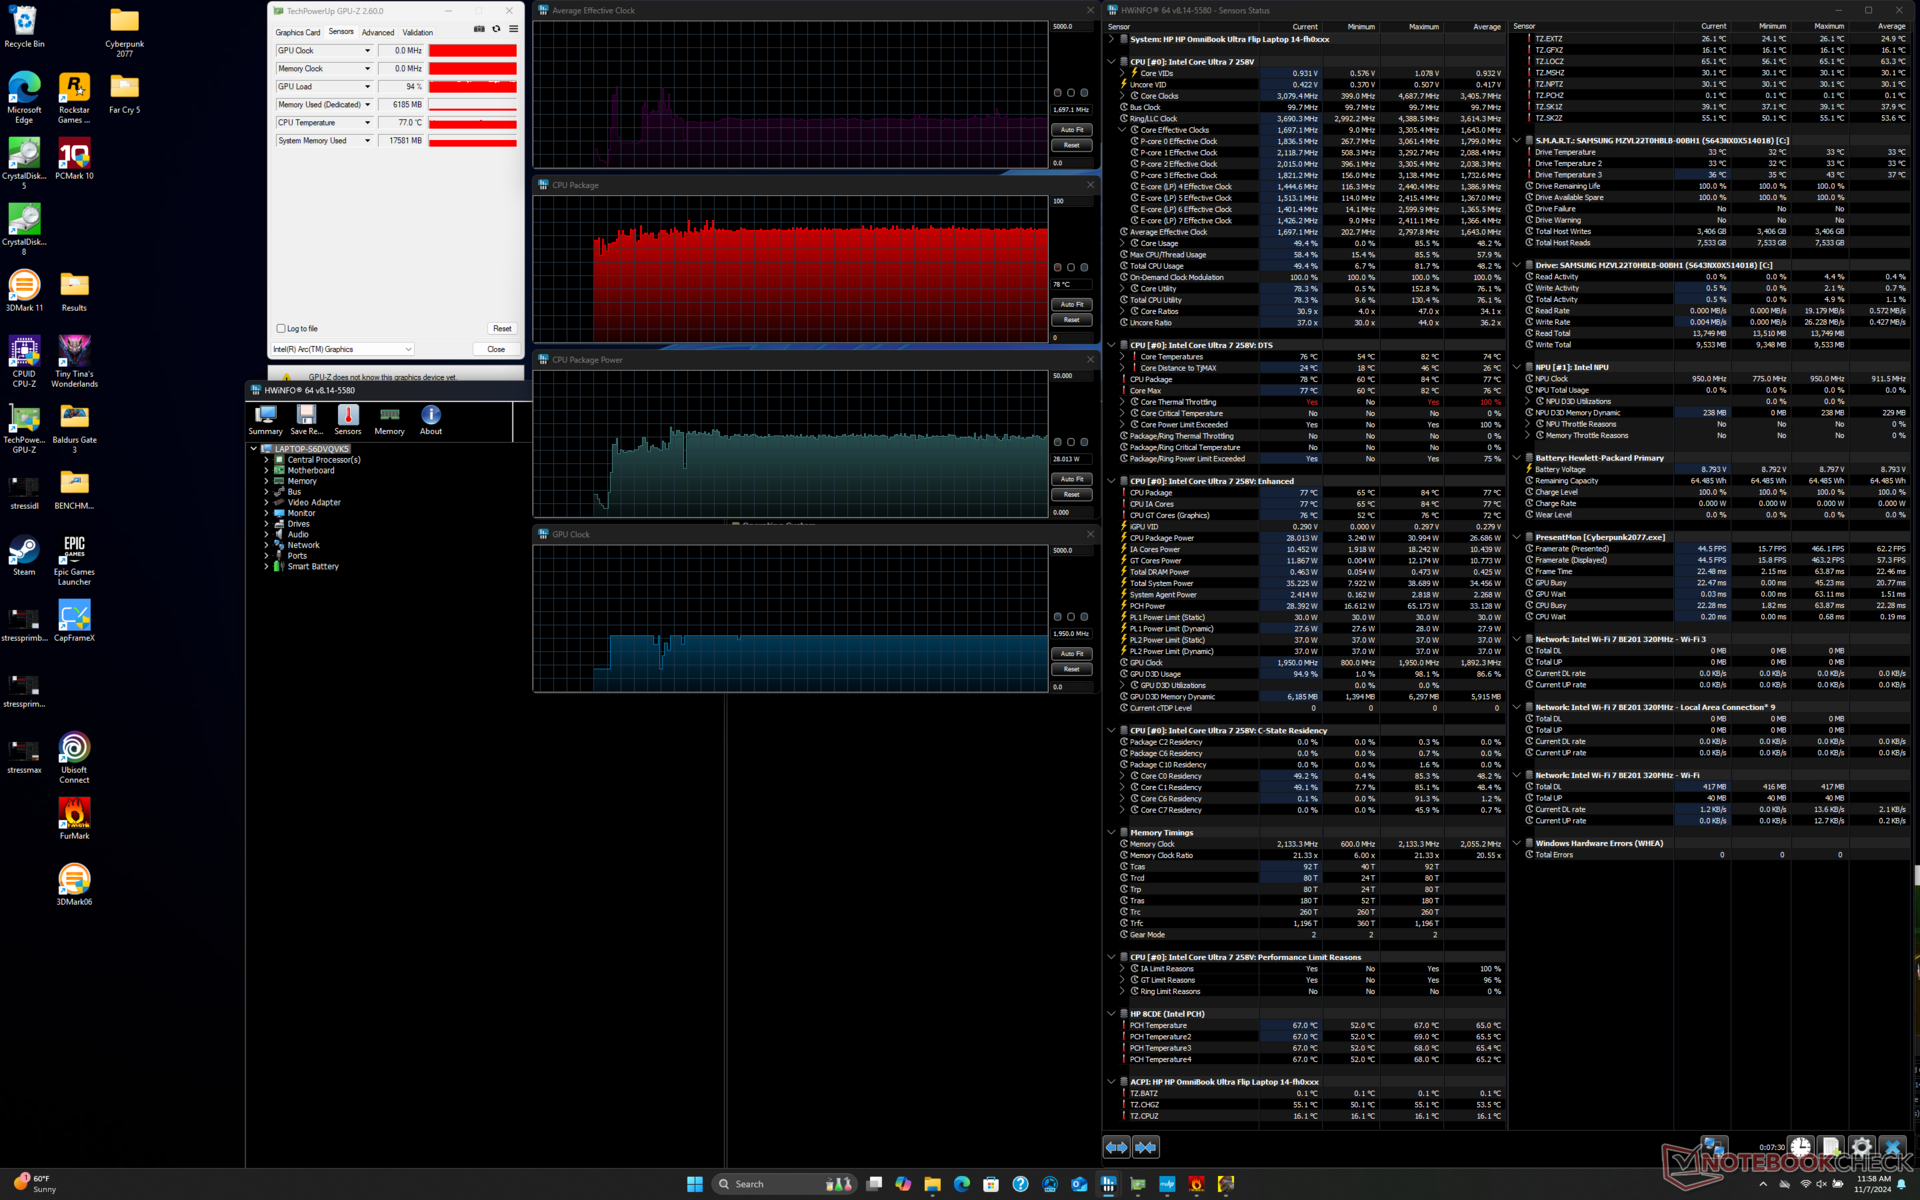Click the blue X close sensors icon
The width and height of the screenshot is (1920, 1200).
pyautogui.click(x=1892, y=1147)
